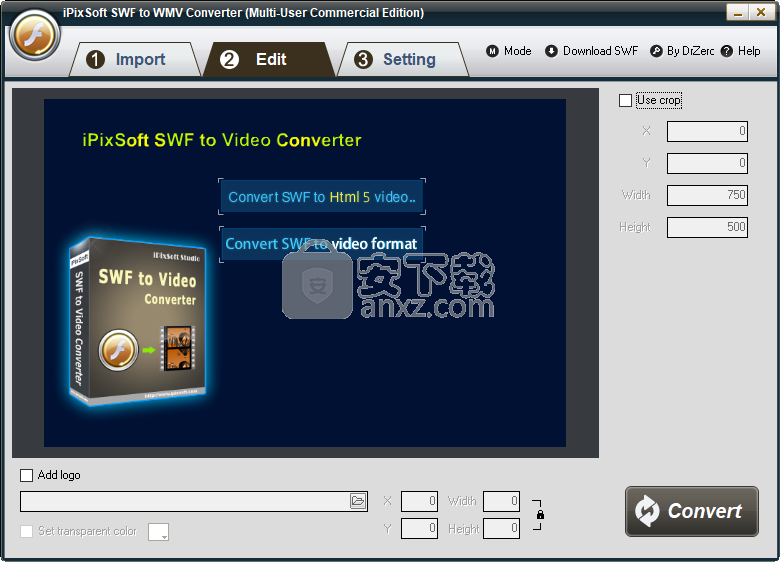The image size is (780, 562).
Task: Click the crop X input field
Action: pyautogui.click(x=707, y=131)
